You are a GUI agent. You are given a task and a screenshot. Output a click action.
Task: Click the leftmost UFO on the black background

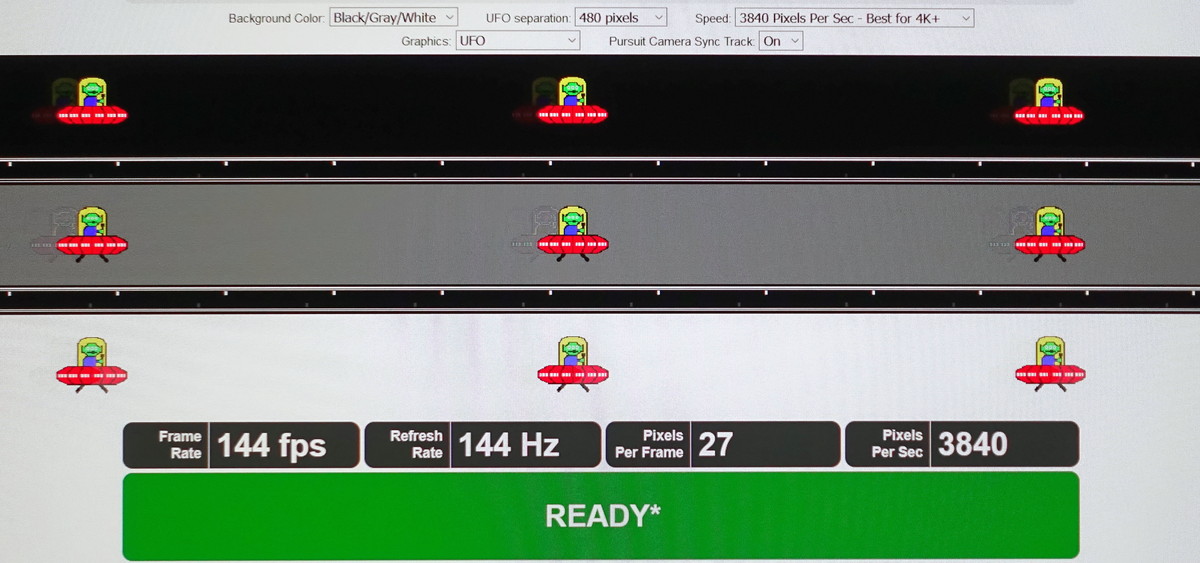[92, 101]
